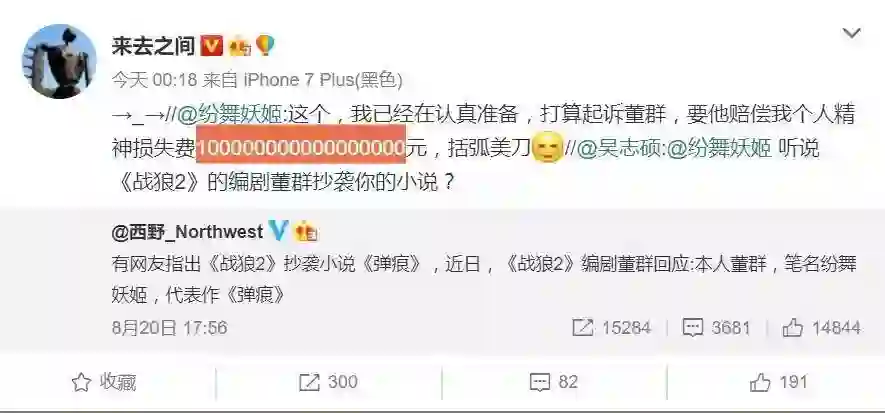Viewport: 885px width, 413px height.
Task: Click the original post repost count 15284
Action: (x=612, y=328)
